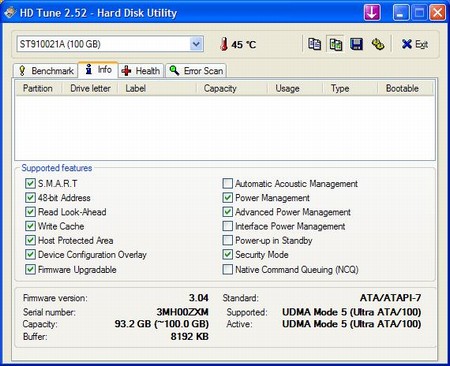Viewport: 450px width, 366px height.
Task: Open the ST910021A (100 GB) combo box
Action: pyautogui.click(x=110, y=44)
